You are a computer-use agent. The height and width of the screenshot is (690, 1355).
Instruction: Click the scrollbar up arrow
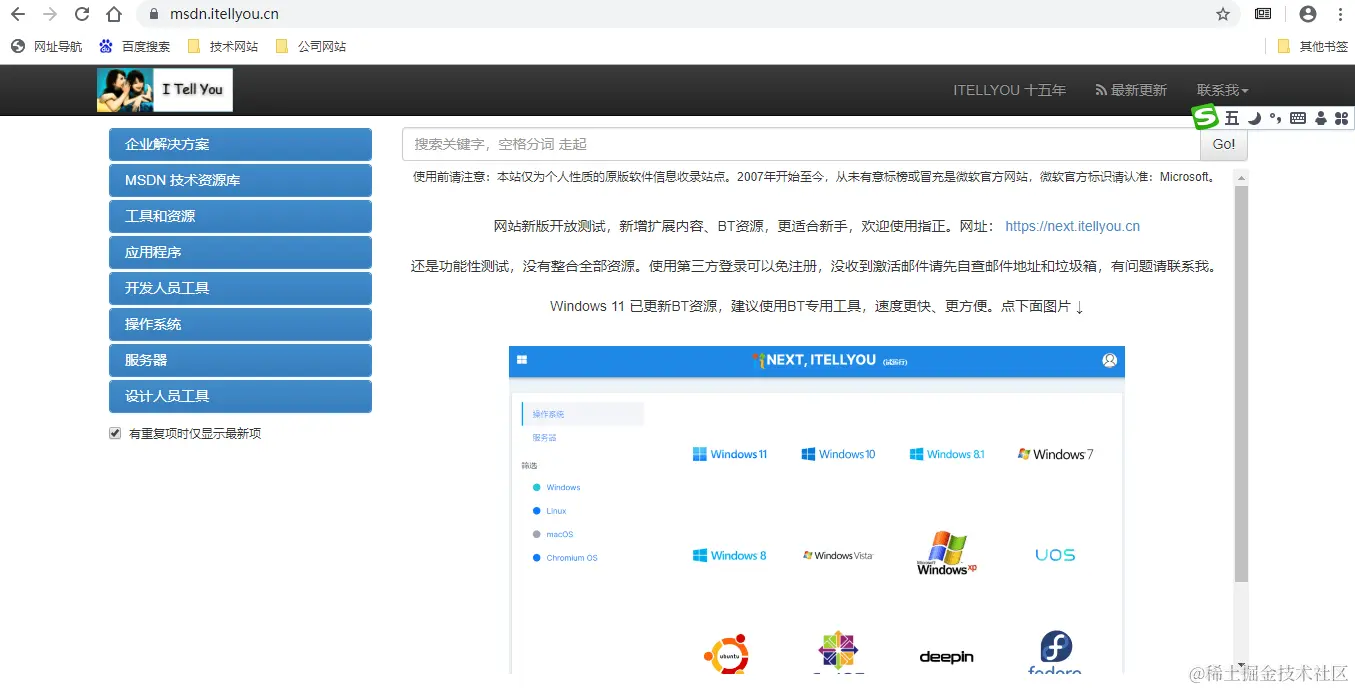coord(1241,178)
